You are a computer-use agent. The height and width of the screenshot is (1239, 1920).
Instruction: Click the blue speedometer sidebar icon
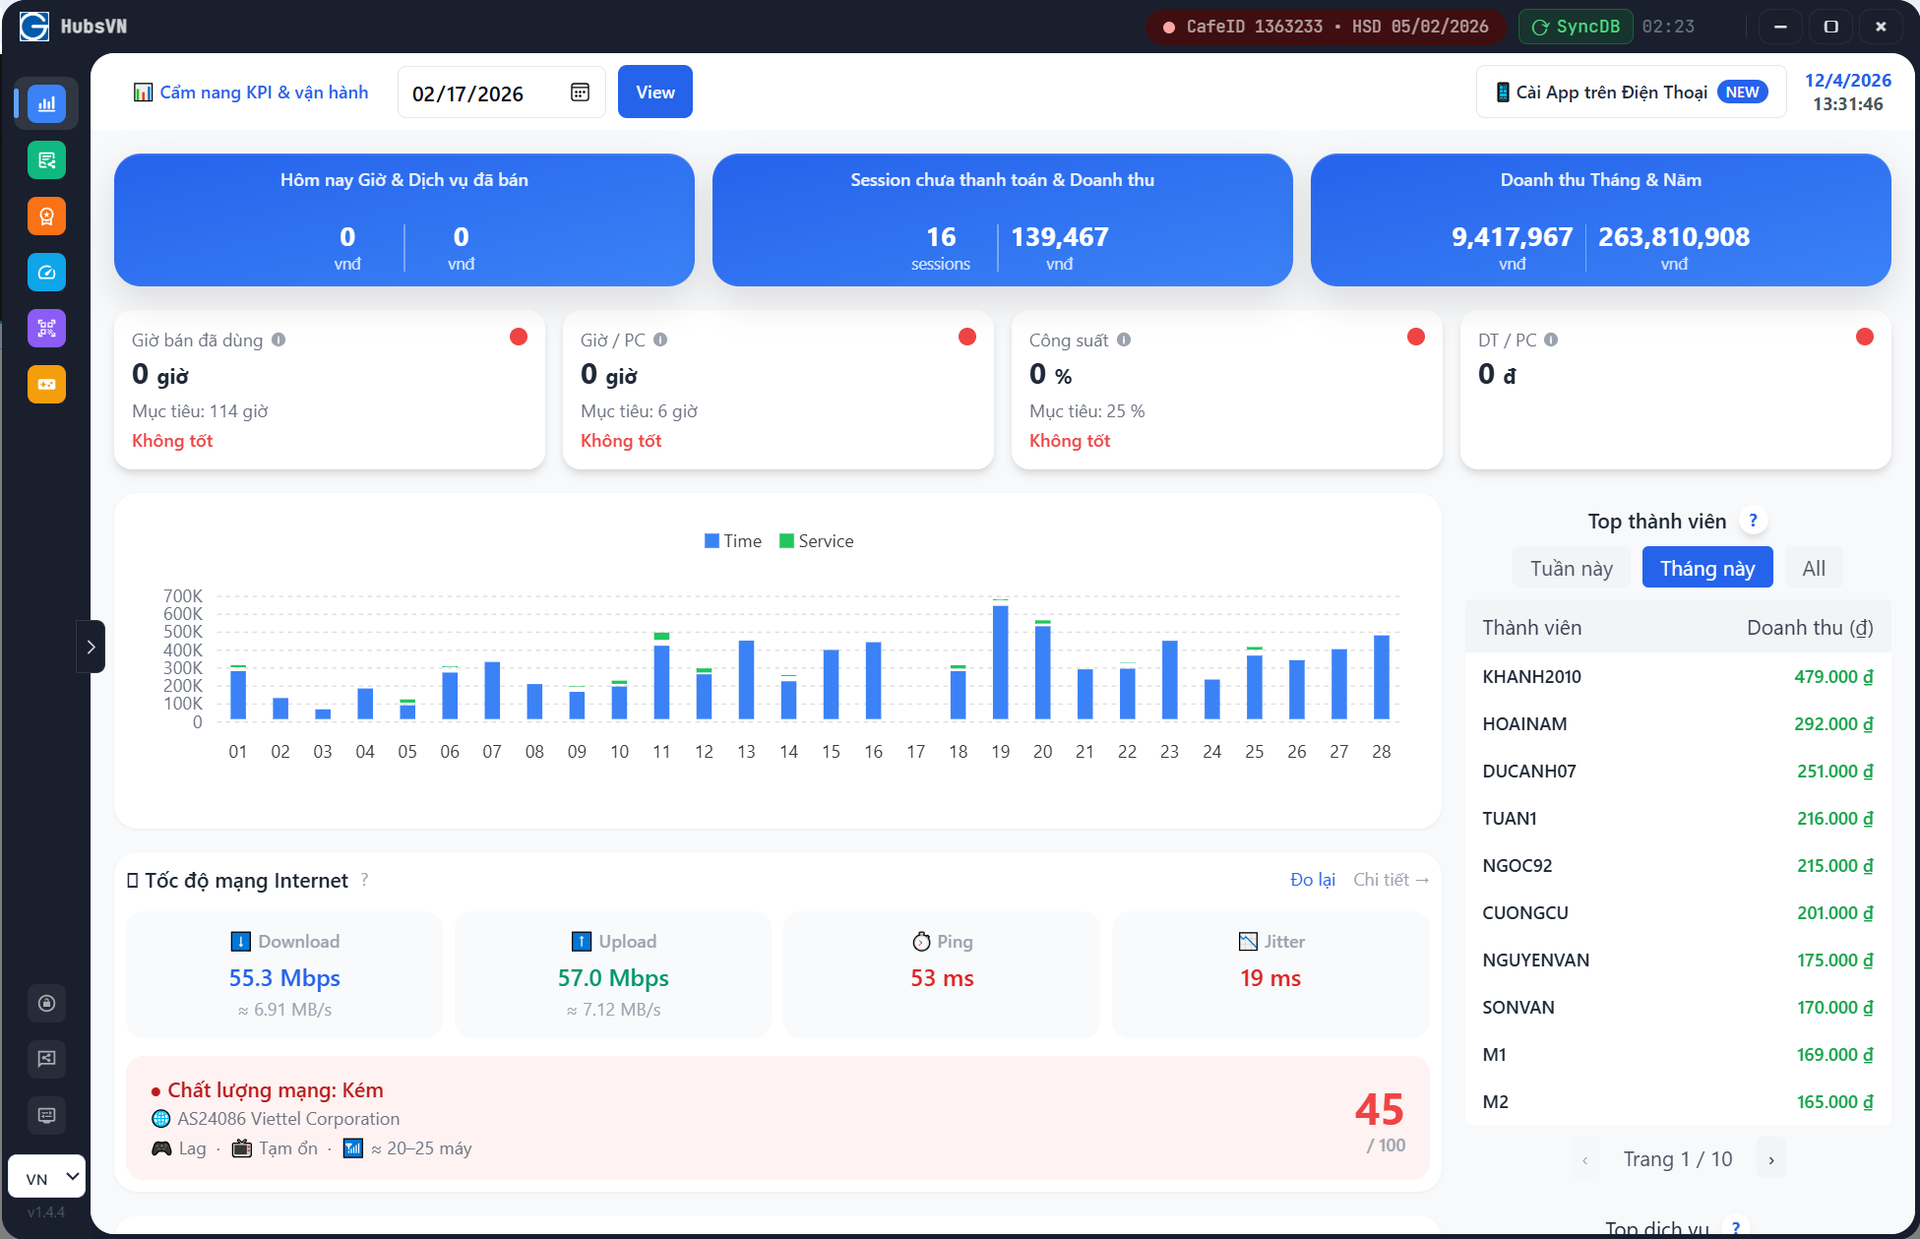point(46,272)
